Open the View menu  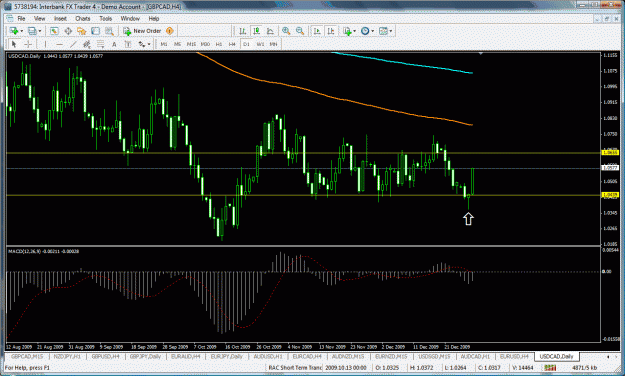(x=39, y=18)
